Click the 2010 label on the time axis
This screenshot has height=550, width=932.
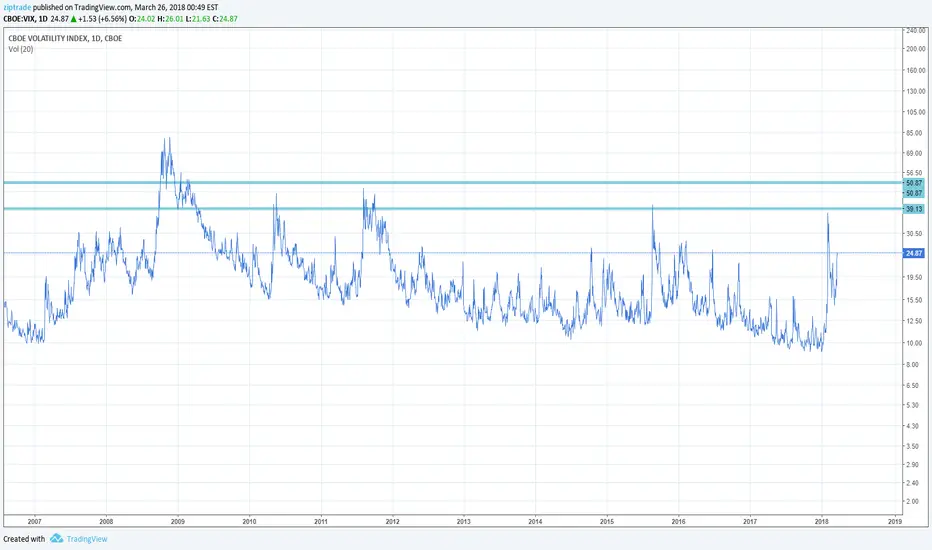point(249,521)
